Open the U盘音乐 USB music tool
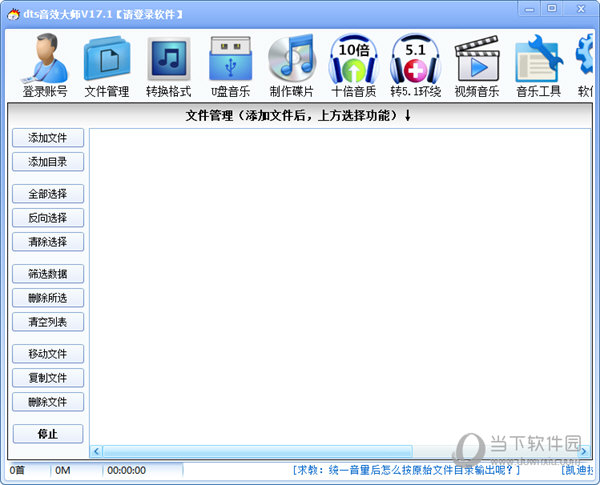Screen dimensions: 600x485 click(x=230, y=65)
